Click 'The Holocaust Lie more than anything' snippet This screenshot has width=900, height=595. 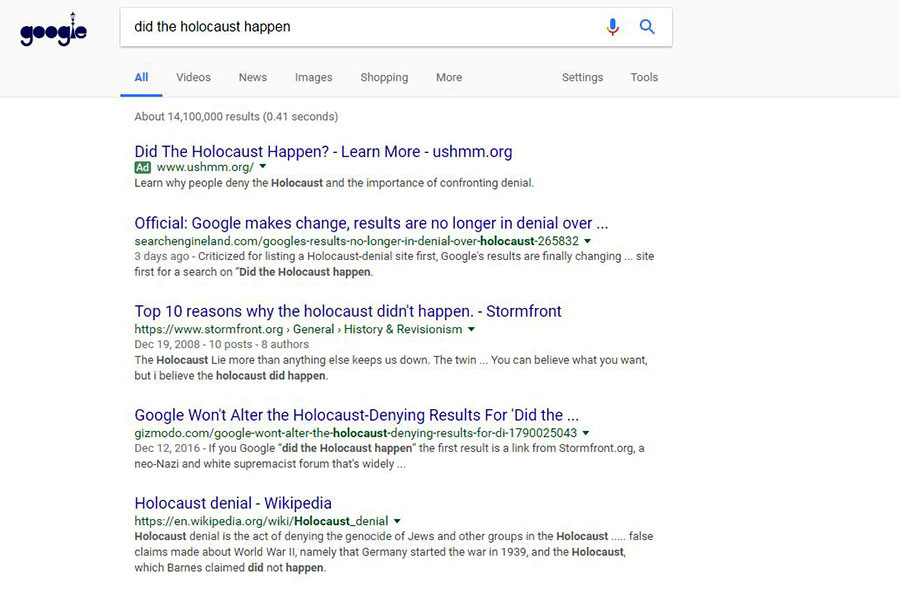[391, 368]
